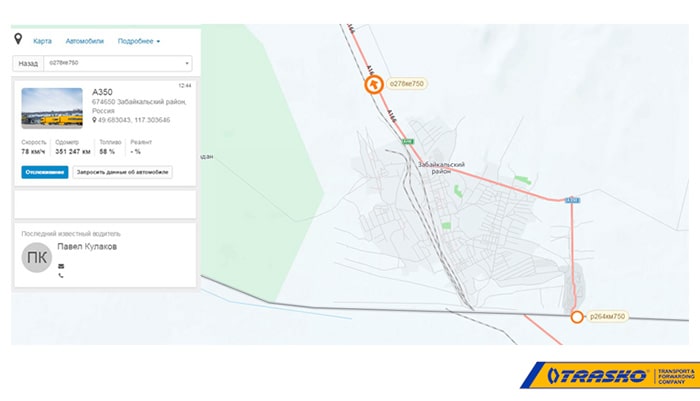This screenshot has height=401, width=700.
Task: Click the р264км750 map label
Action: pos(608,316)
